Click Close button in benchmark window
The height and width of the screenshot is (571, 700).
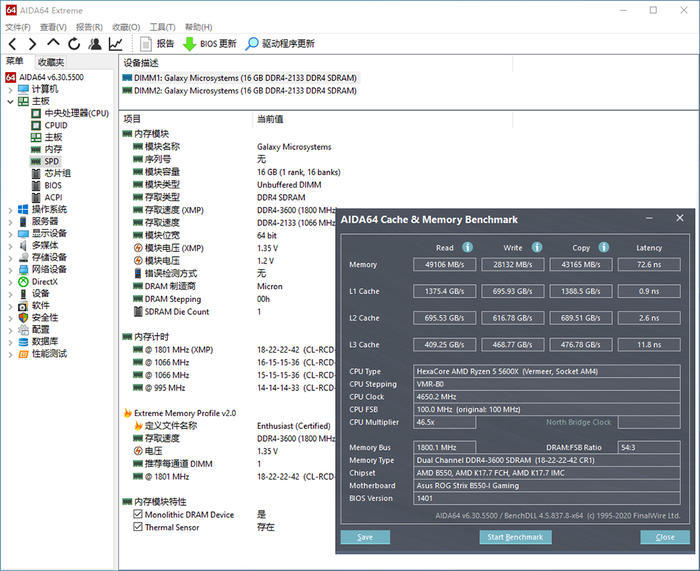(x=665, y=537)
